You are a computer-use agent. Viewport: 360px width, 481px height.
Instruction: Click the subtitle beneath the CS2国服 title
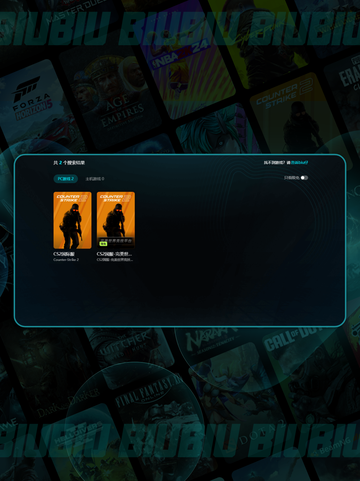pyautogui.click(x=115, y=260)
